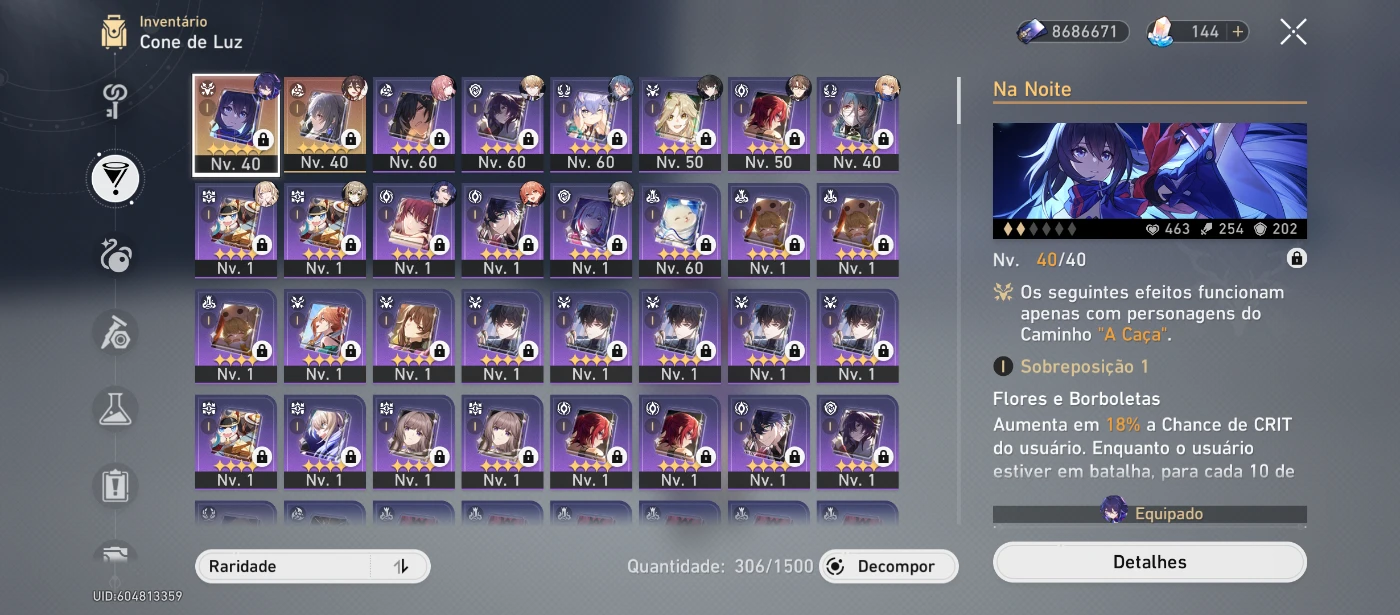1400x615 pixels.
Task: Click the inventory list scrollbar
Action: pos(958,100)
